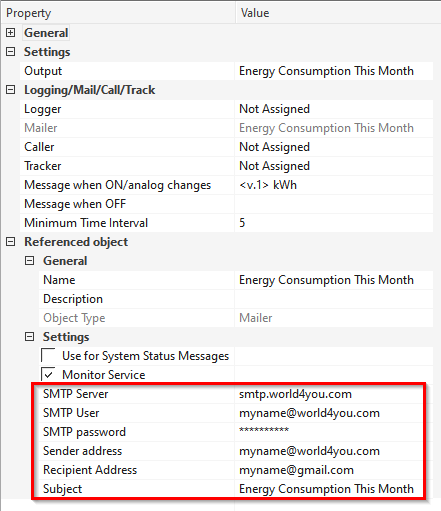Collapse the Logging/Mail/Call/Track section

point(11,90)
